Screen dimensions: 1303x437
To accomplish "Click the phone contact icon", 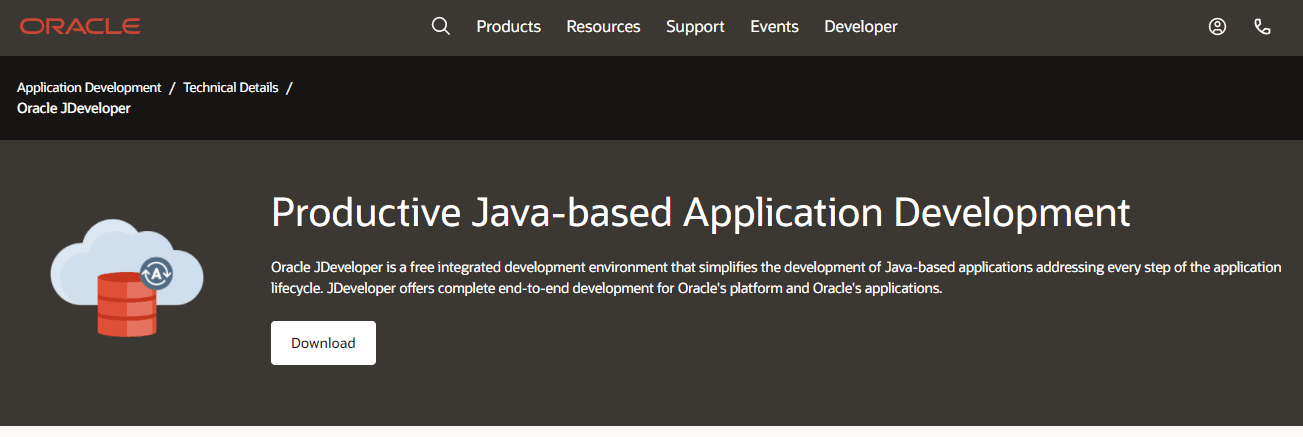I will tap(1262, 27).
